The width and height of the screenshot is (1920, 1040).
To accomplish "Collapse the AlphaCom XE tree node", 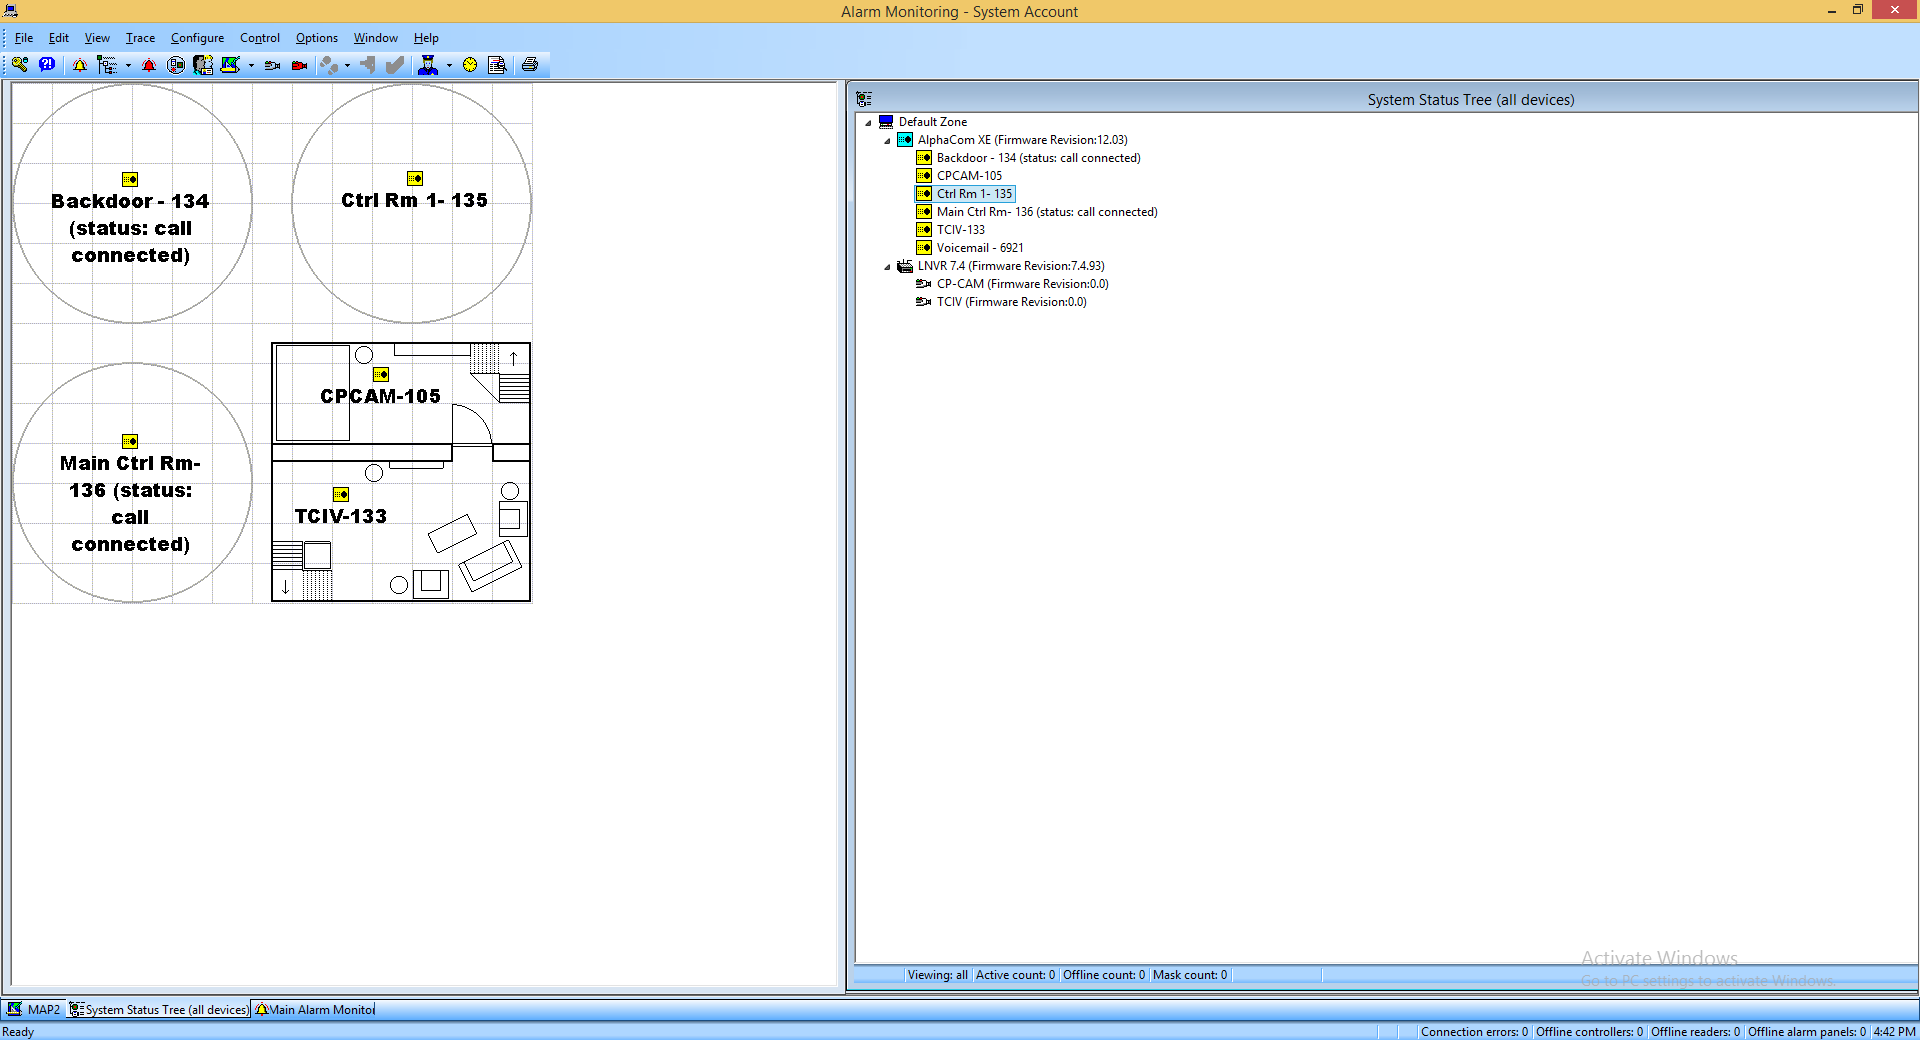I will point(887,141).
